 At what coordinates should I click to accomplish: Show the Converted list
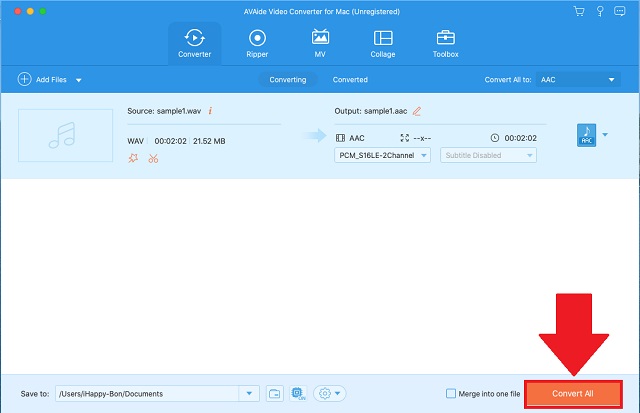[350, 80]
